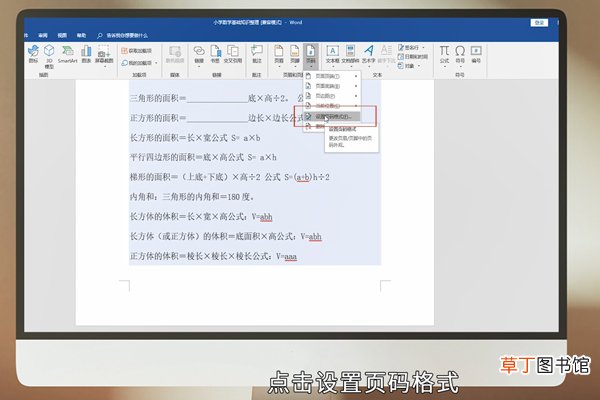
Task: Expand Bottom of Page submenu arrow
Action: click(356, 86)
